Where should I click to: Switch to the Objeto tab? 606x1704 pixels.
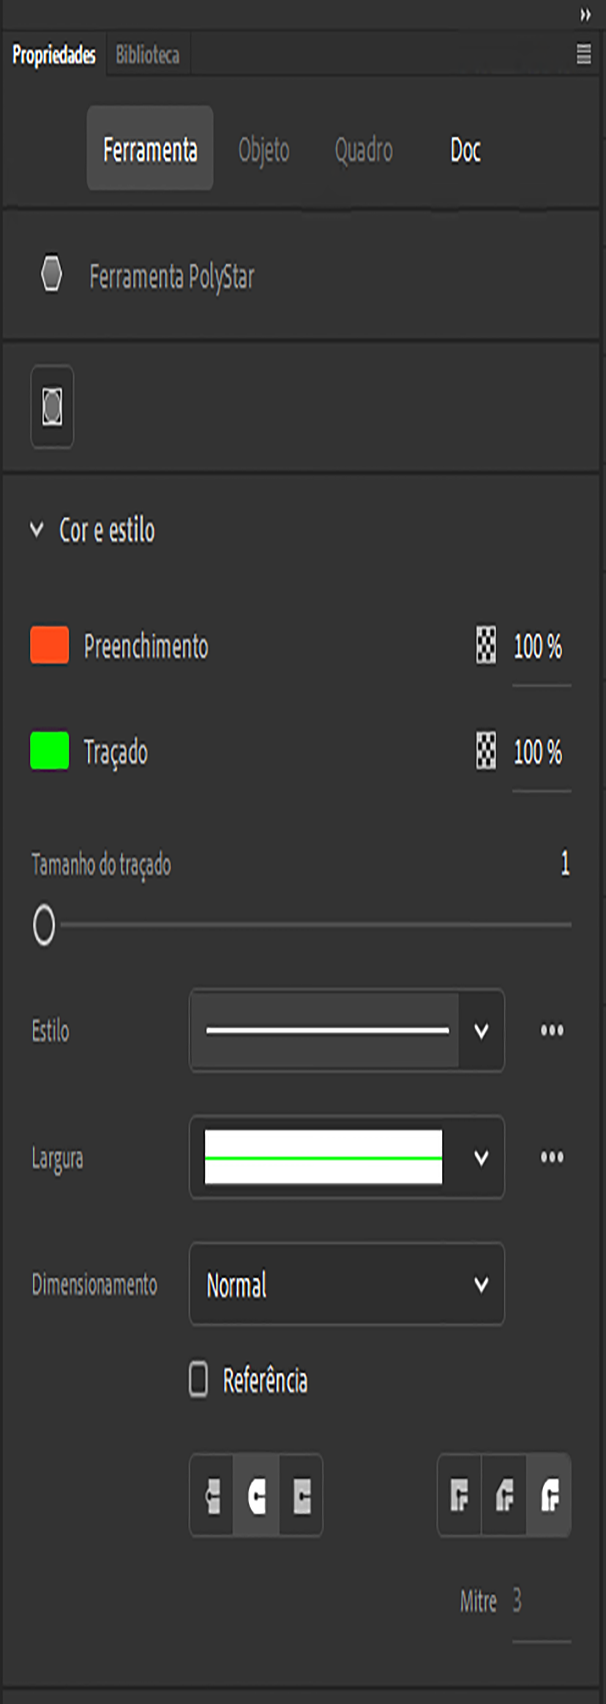coord(263,151)
